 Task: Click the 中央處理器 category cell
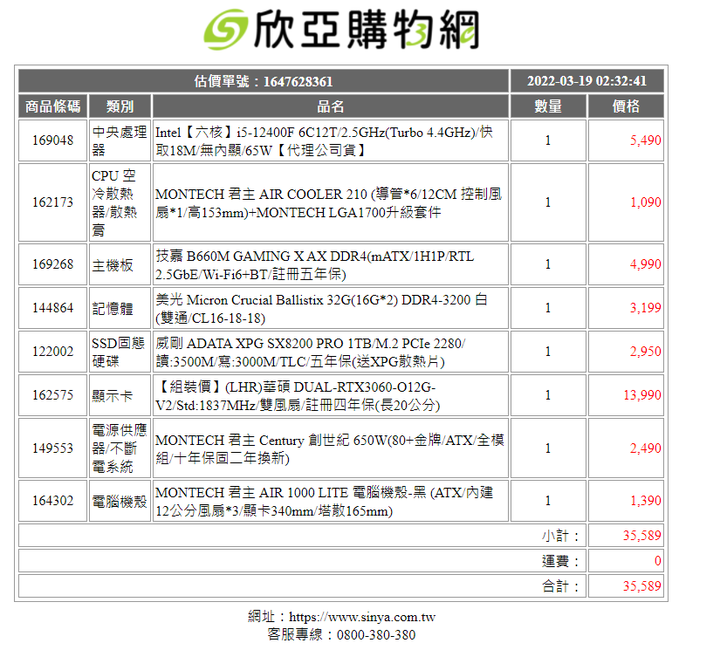click(x=119, y=141)
